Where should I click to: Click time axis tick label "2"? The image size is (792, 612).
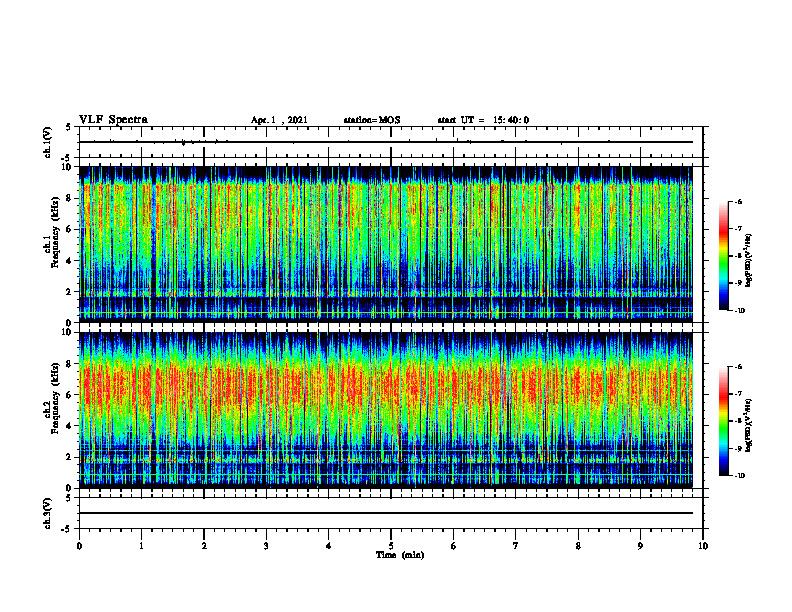[x=204, y=546]
